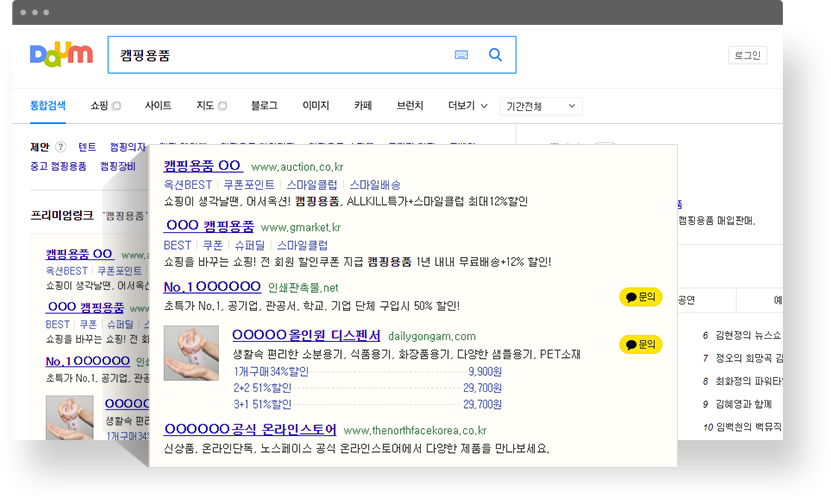This screenshot has width=831, height=500.
Task: Switch to the 쇼핑 tab
Action: click(x=99, y=106)
